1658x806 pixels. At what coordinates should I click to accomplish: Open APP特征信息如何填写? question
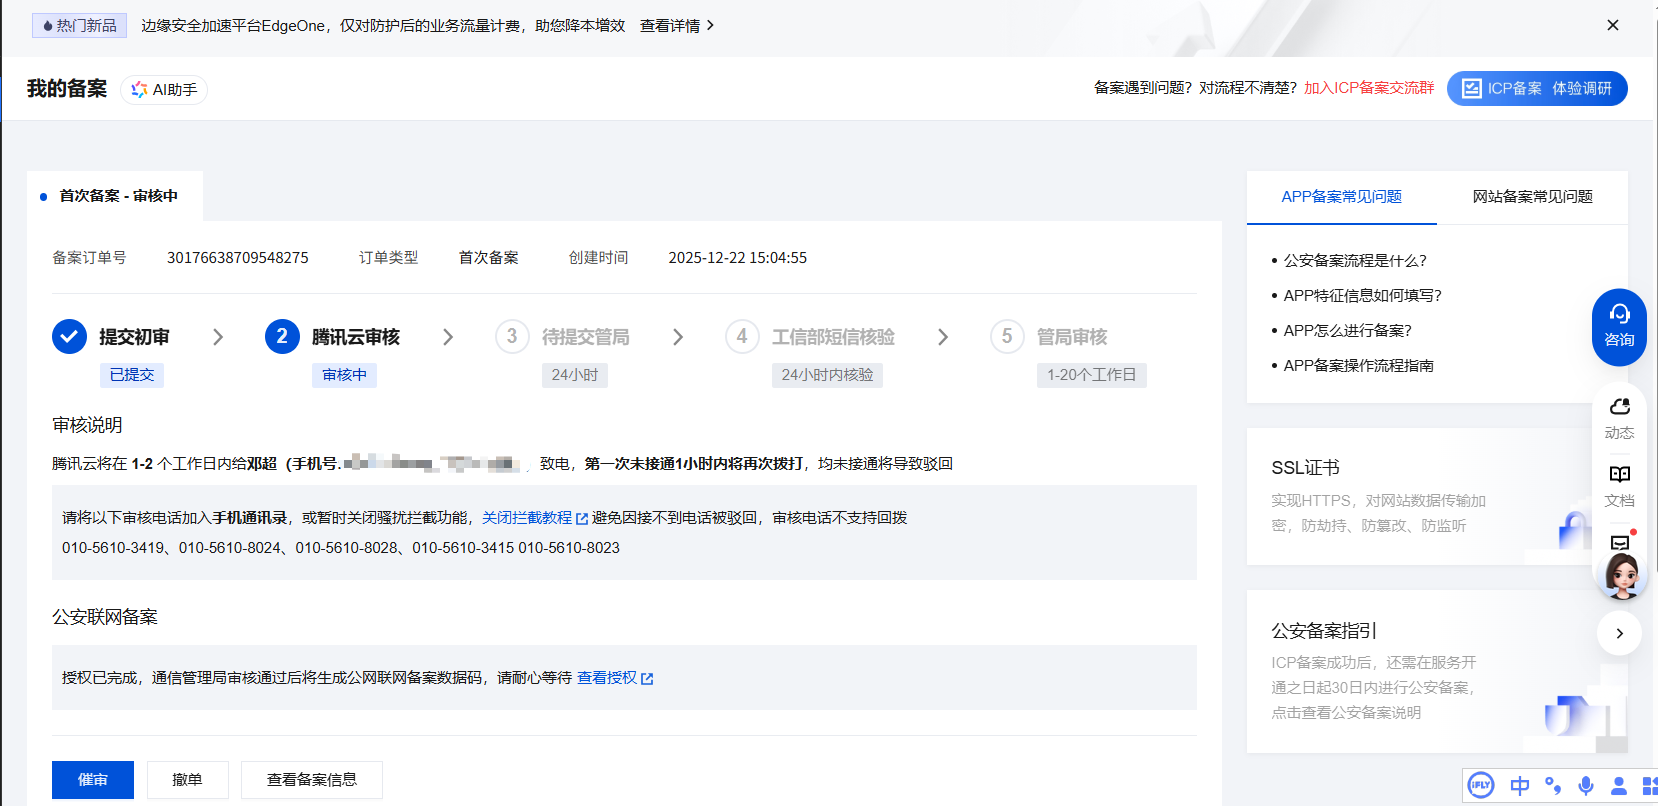click(x=1363, y=296)
